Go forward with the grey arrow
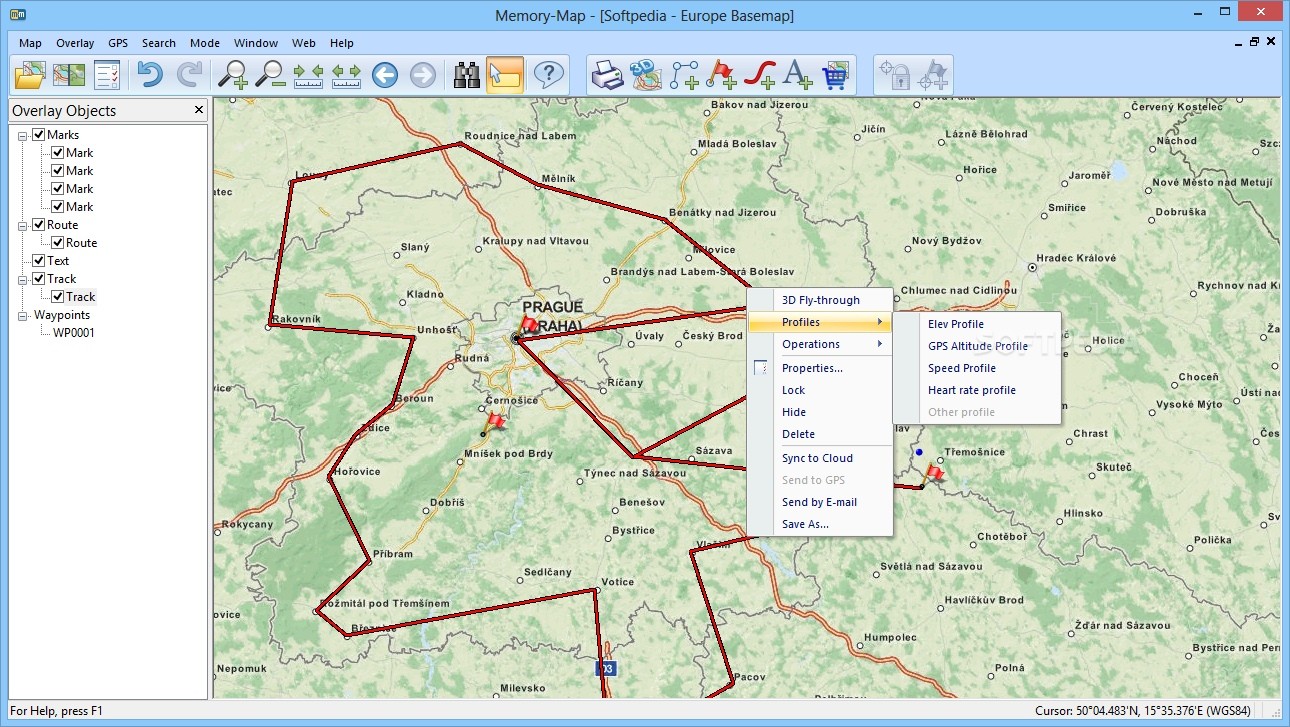This screenshot has height=727, width=1290. pyautogui.click(x=423, y=75)
